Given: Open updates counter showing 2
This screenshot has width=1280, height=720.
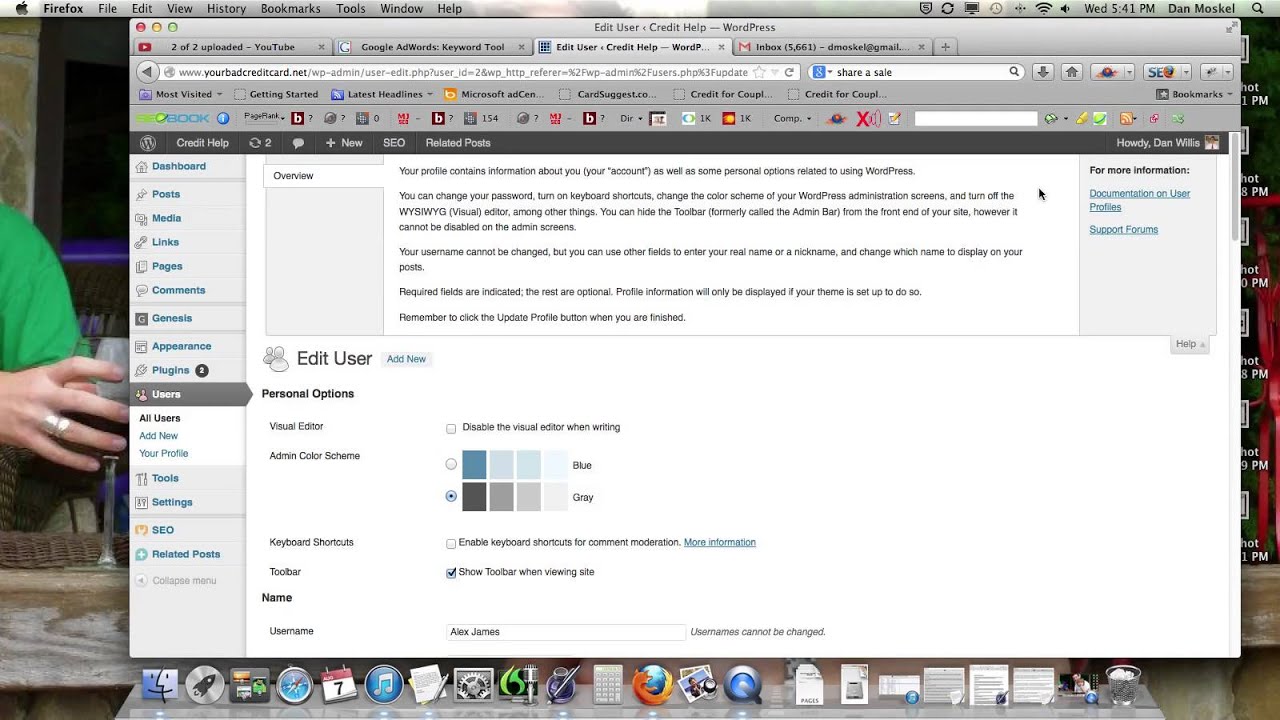Looking at the screenshot, I should [260, 143].
